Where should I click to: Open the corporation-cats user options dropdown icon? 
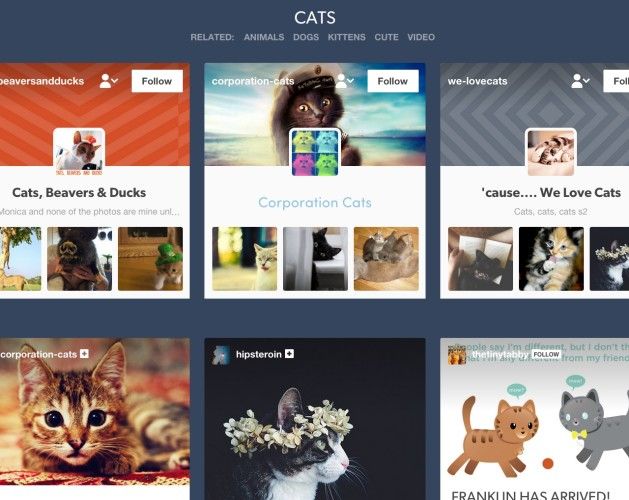(x=345, y=81)
